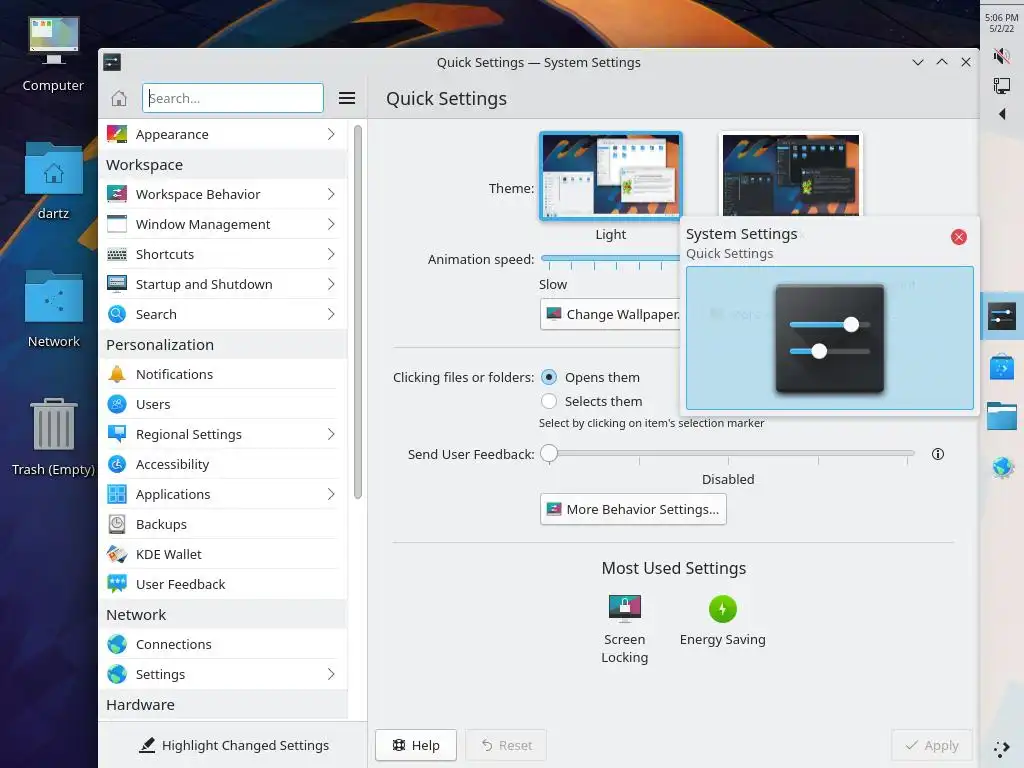
Task: Open the file manager in the panel
Action: pos(1001,416)
